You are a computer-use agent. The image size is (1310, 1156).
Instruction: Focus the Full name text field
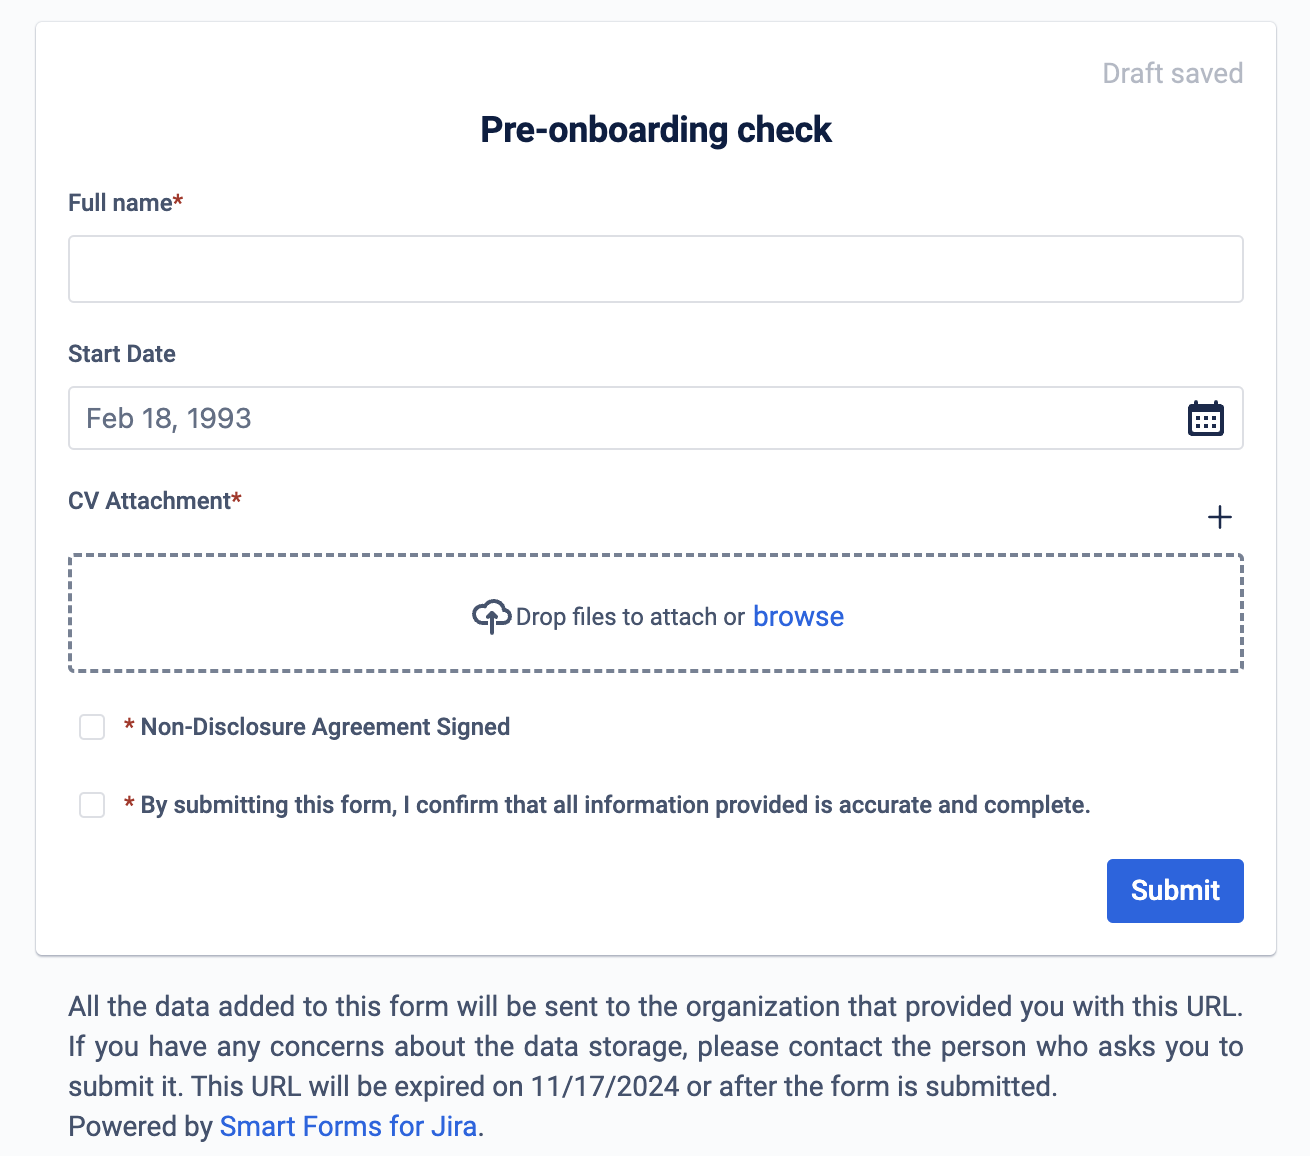click(656, 269)
